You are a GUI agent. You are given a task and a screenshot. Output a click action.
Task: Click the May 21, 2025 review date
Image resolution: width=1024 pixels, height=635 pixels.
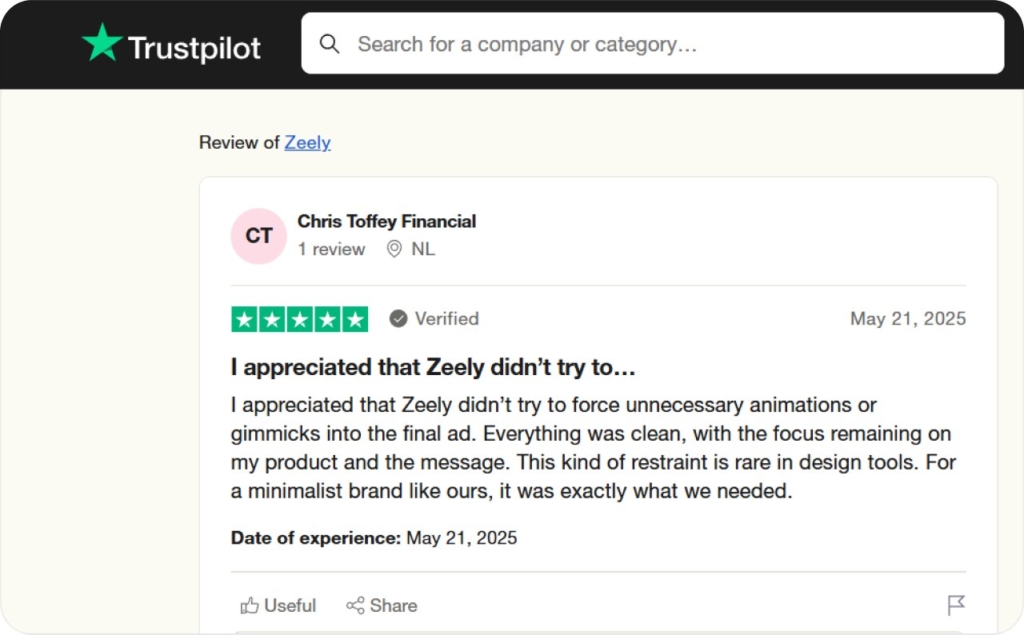[x=907, y=319]
